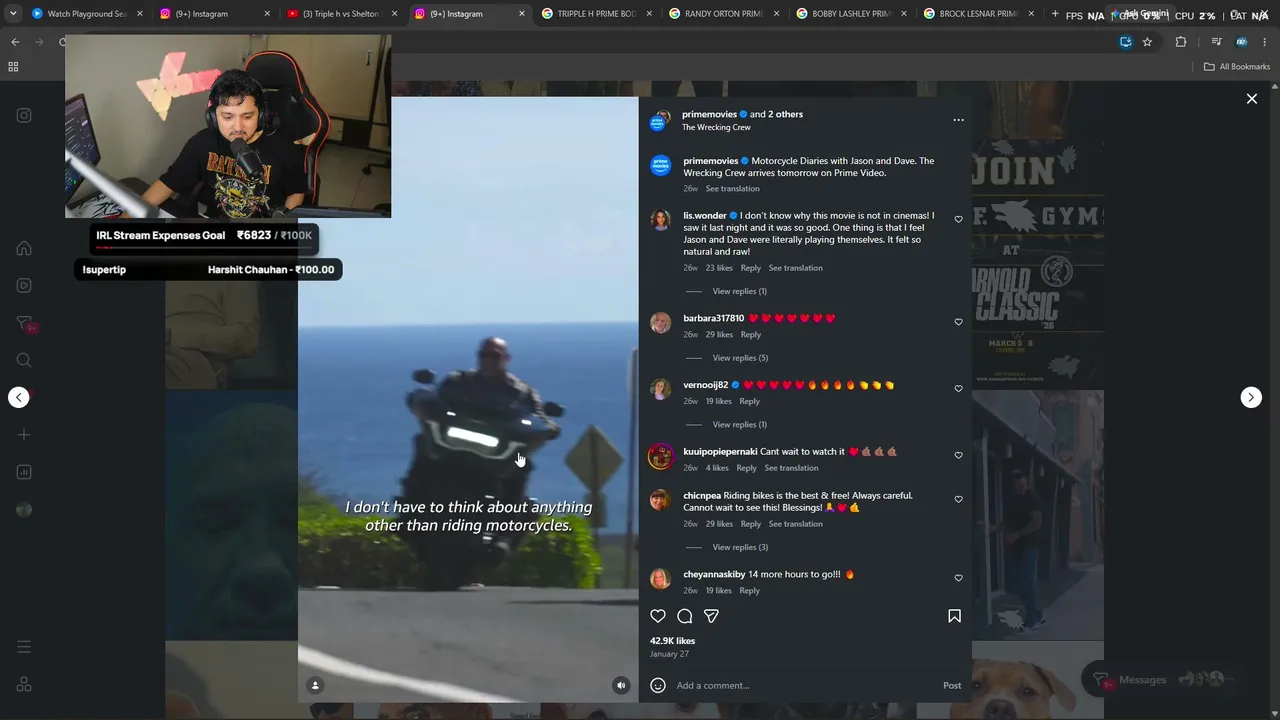1280x720 pixels.
Task: Like barbara317810's comment
Action: coord(958,322)
